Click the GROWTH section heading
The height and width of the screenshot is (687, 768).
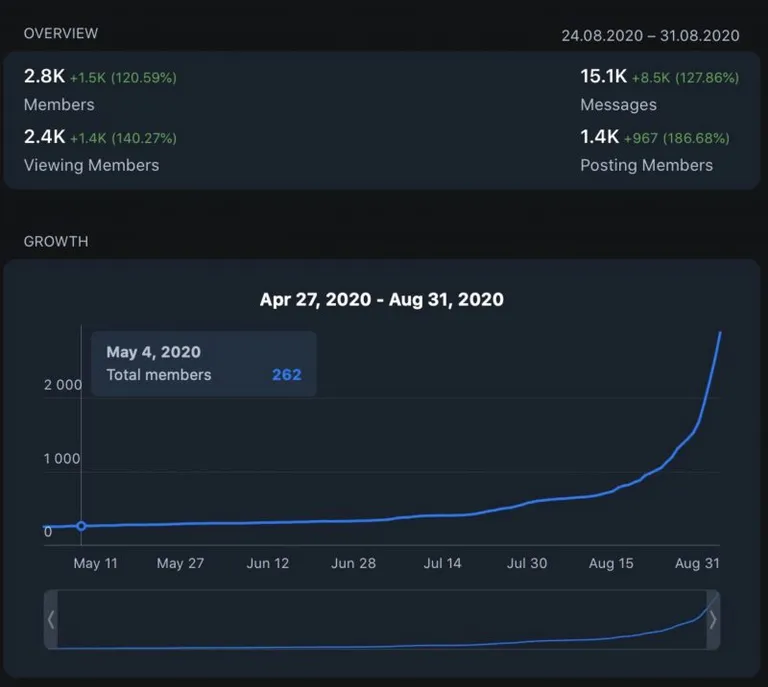(x=56, y=241)
